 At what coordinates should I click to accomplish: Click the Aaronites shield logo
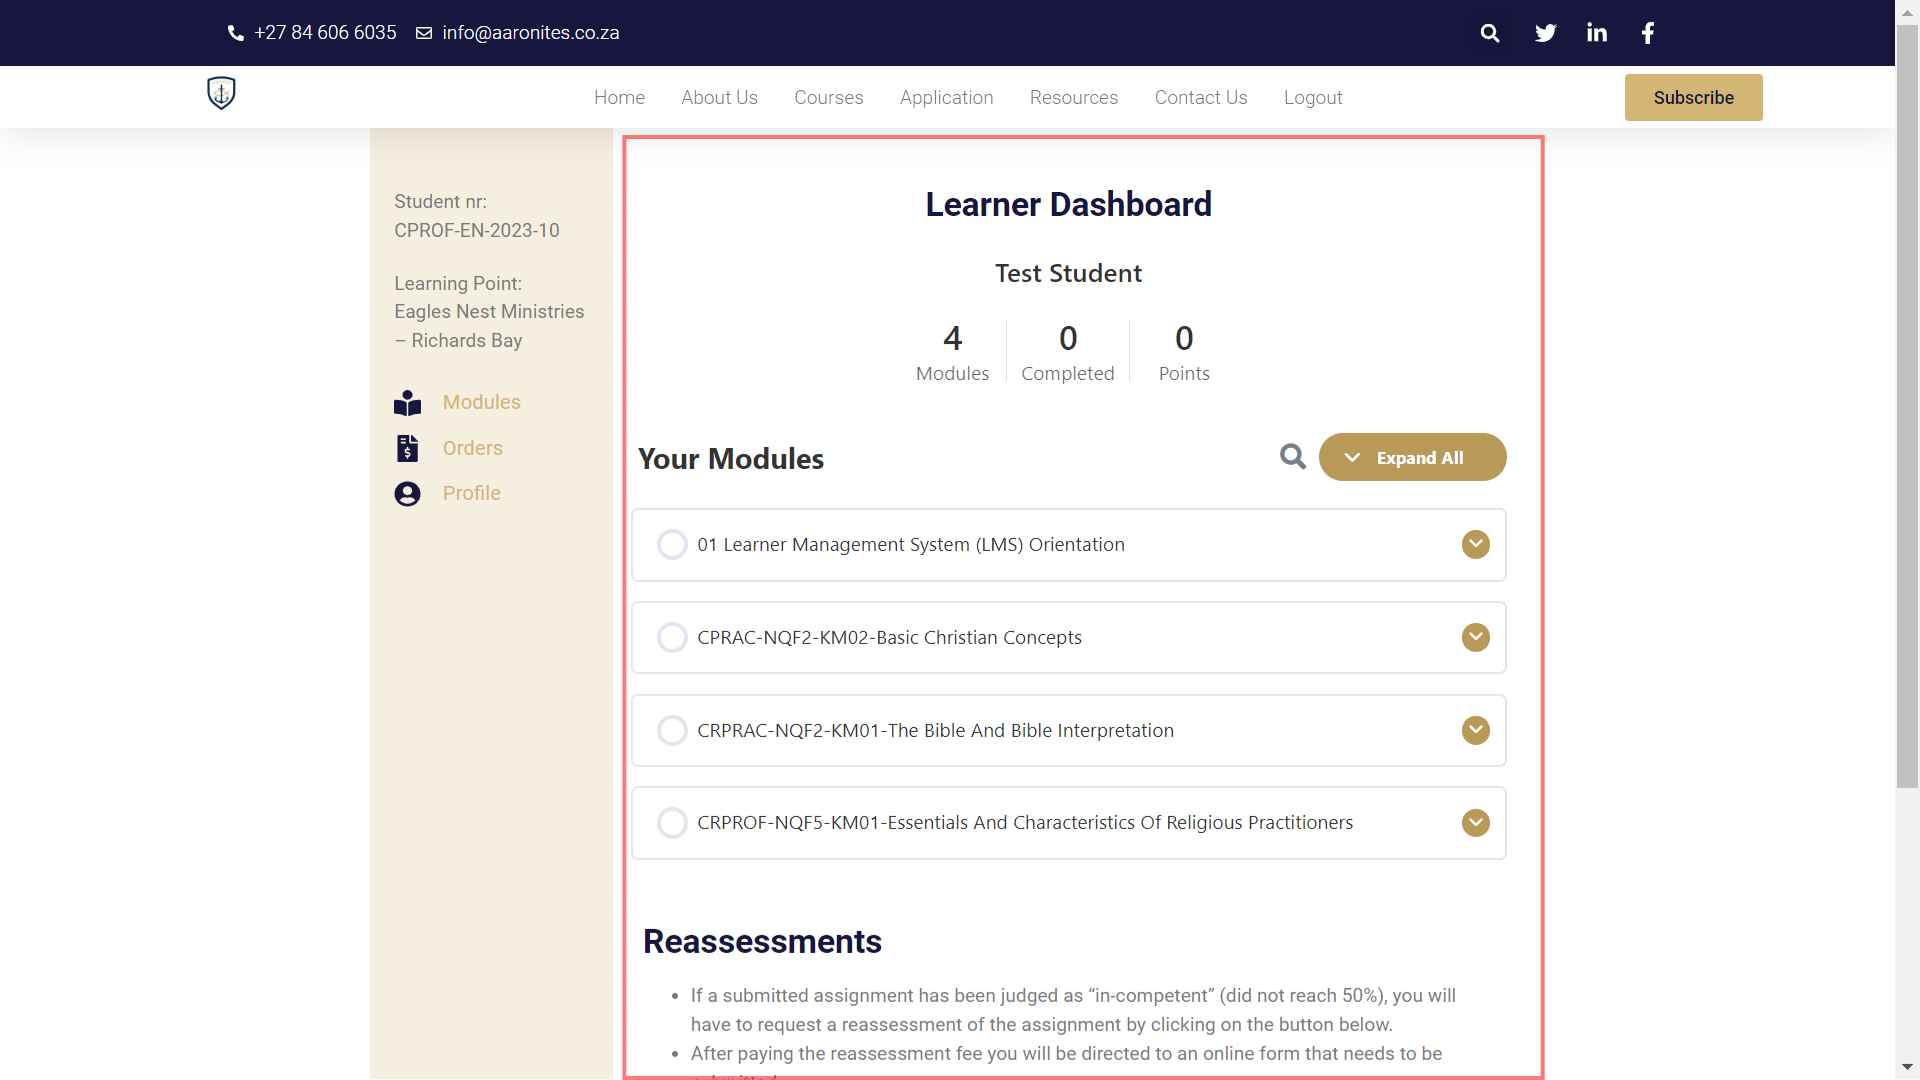tap(221, 93)
